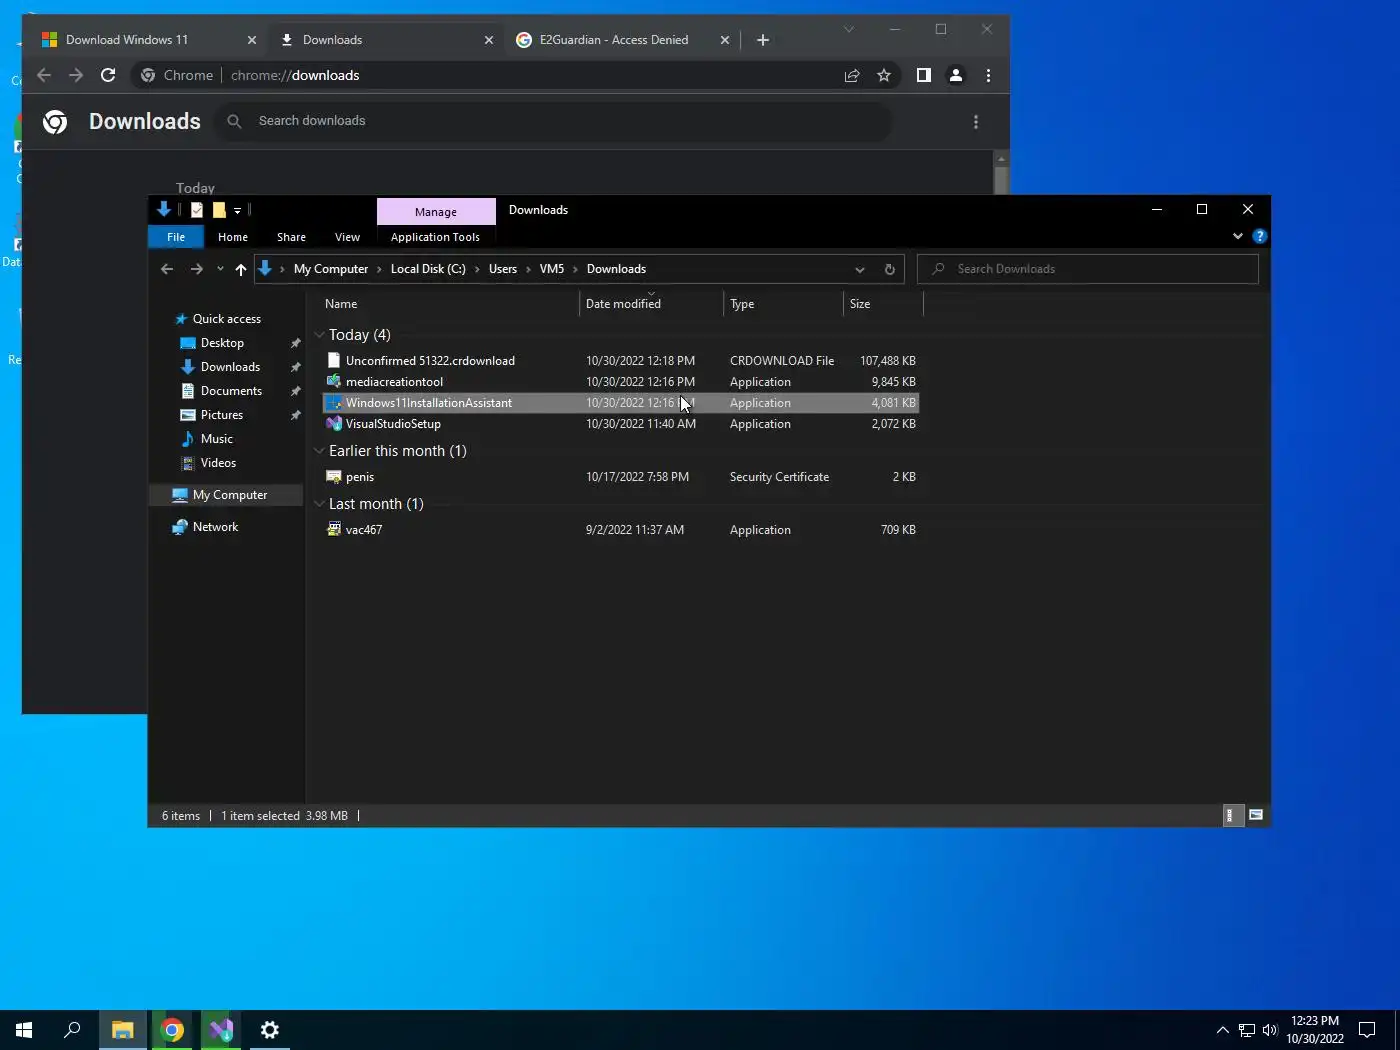Switch to Large icons view in status bar
The image size is (1400, 1050).
pos(1256,815)
